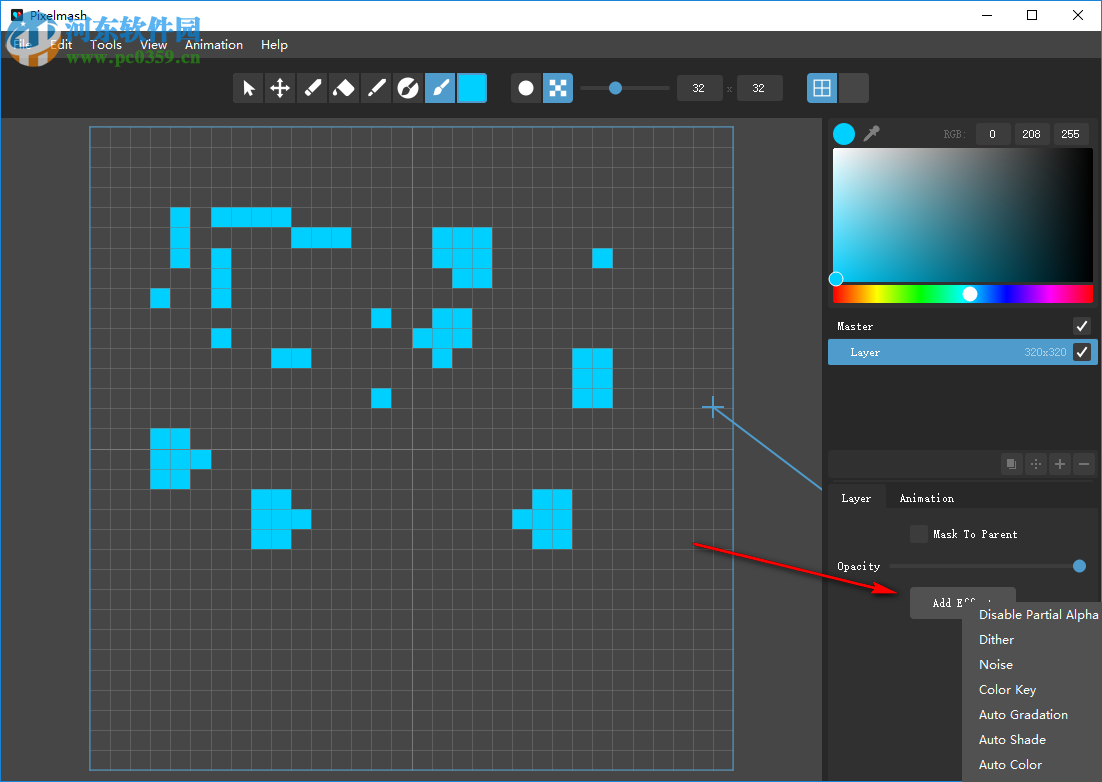The image size is (1102, 782).
Task: Select the round brush shape icon
Action: [x=526, y=88]
